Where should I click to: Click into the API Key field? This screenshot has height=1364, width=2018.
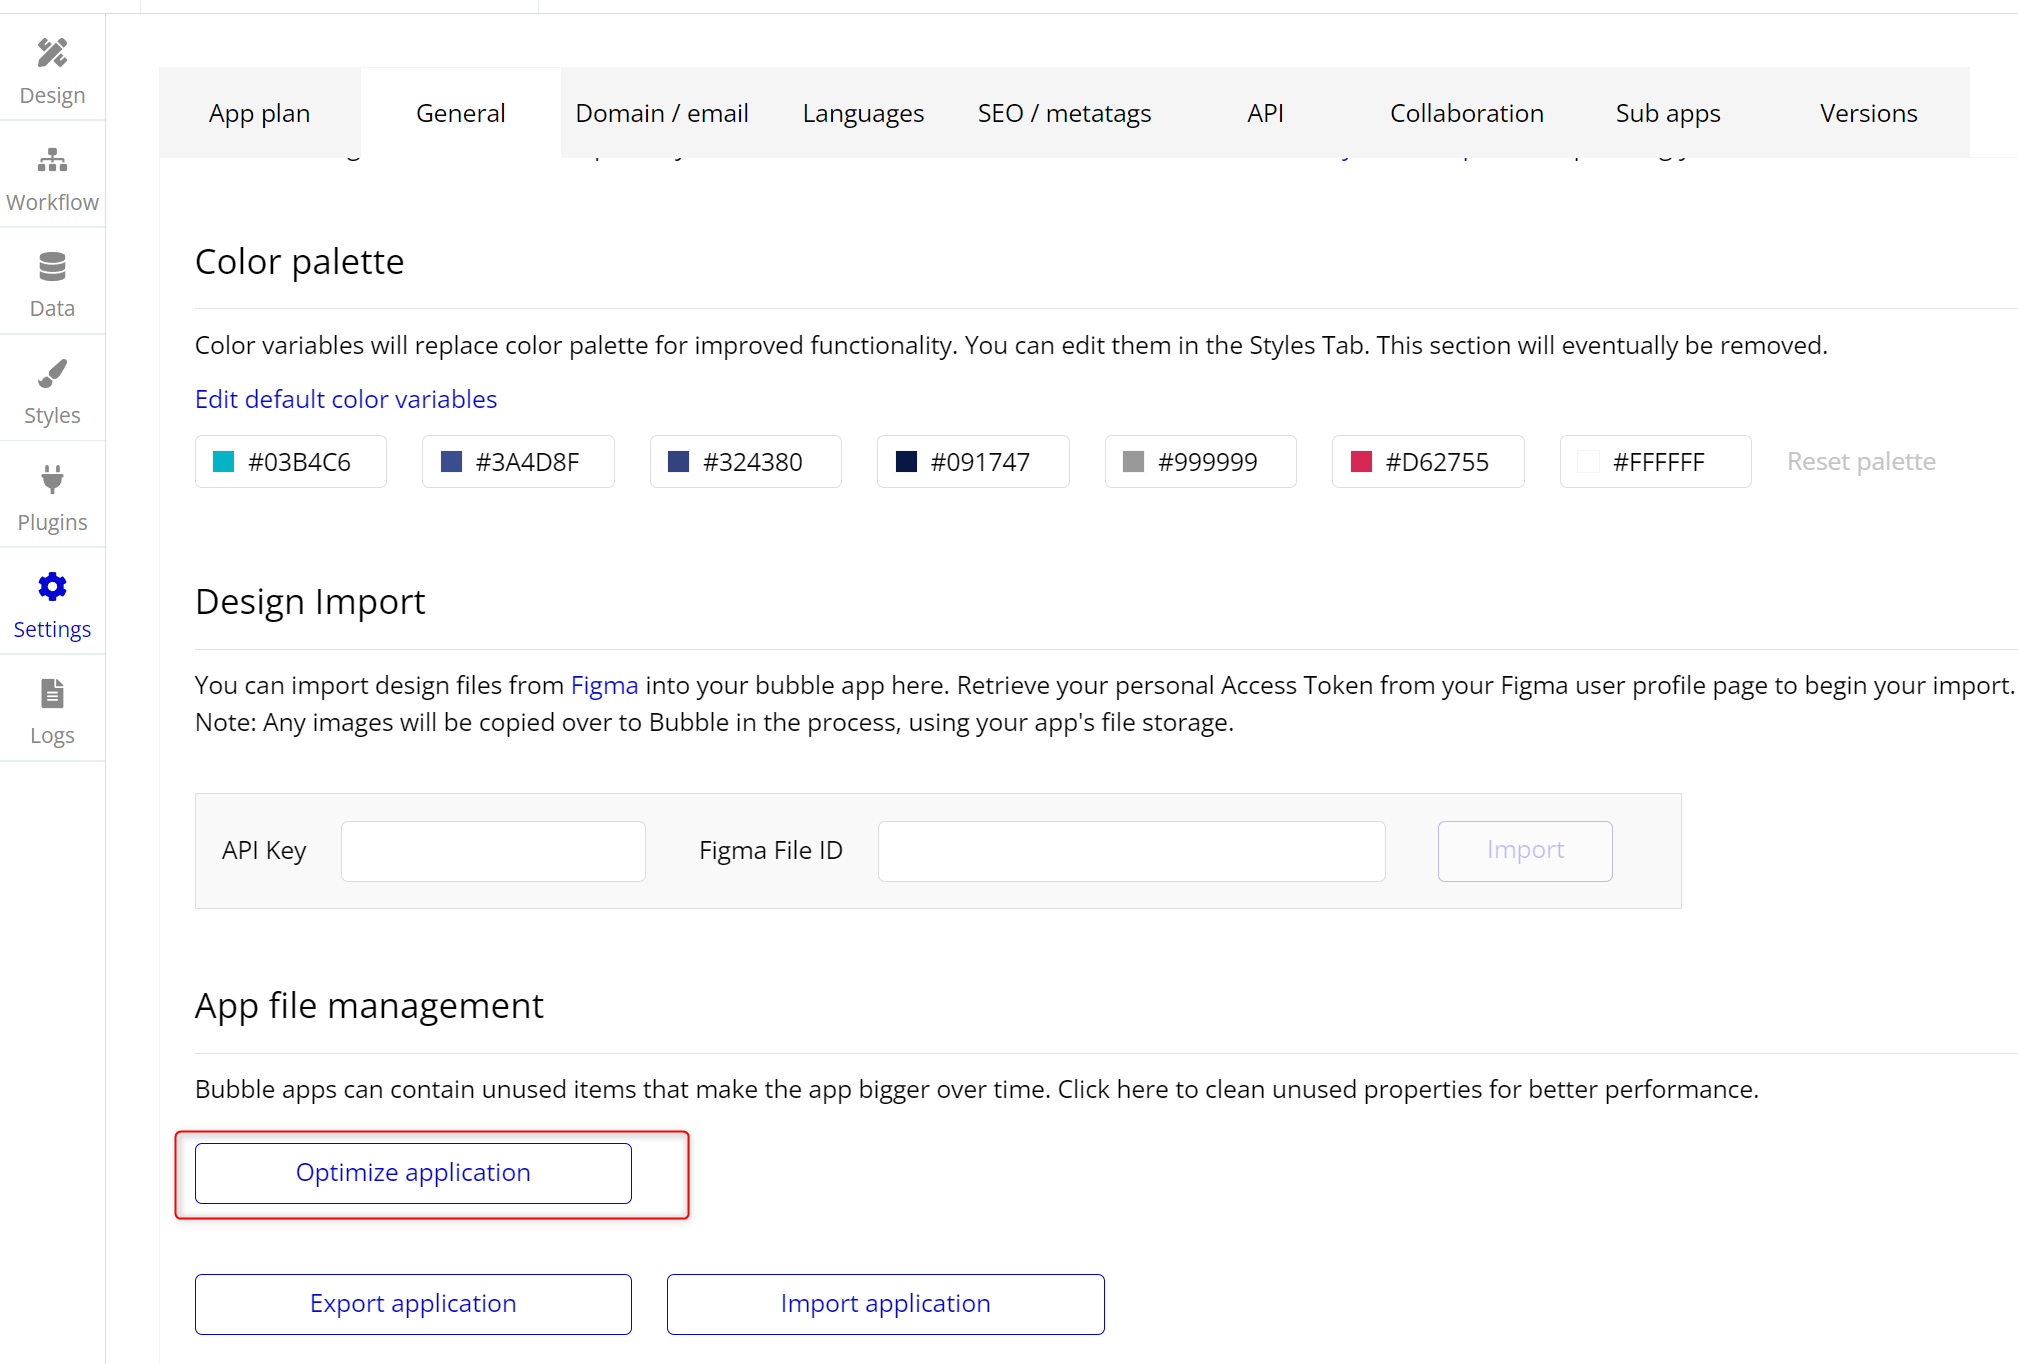(x=493, y=851)
